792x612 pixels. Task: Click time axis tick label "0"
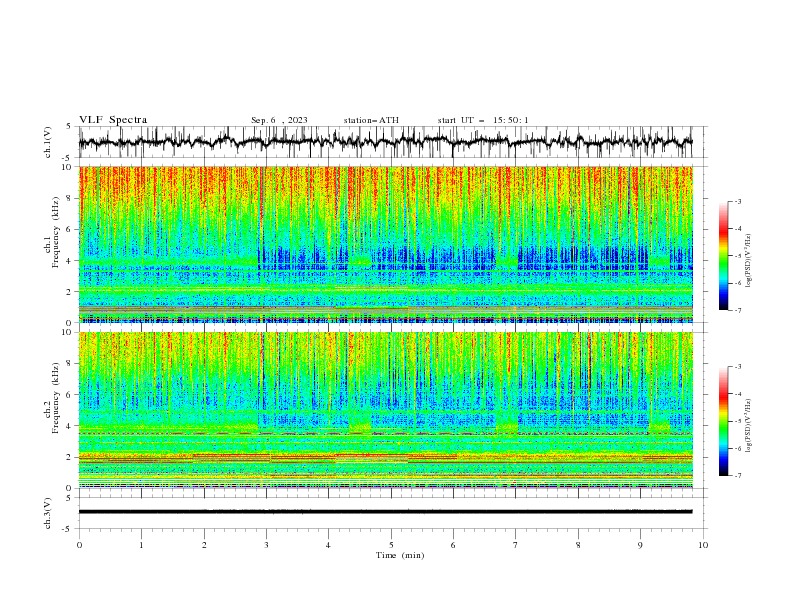79,545
